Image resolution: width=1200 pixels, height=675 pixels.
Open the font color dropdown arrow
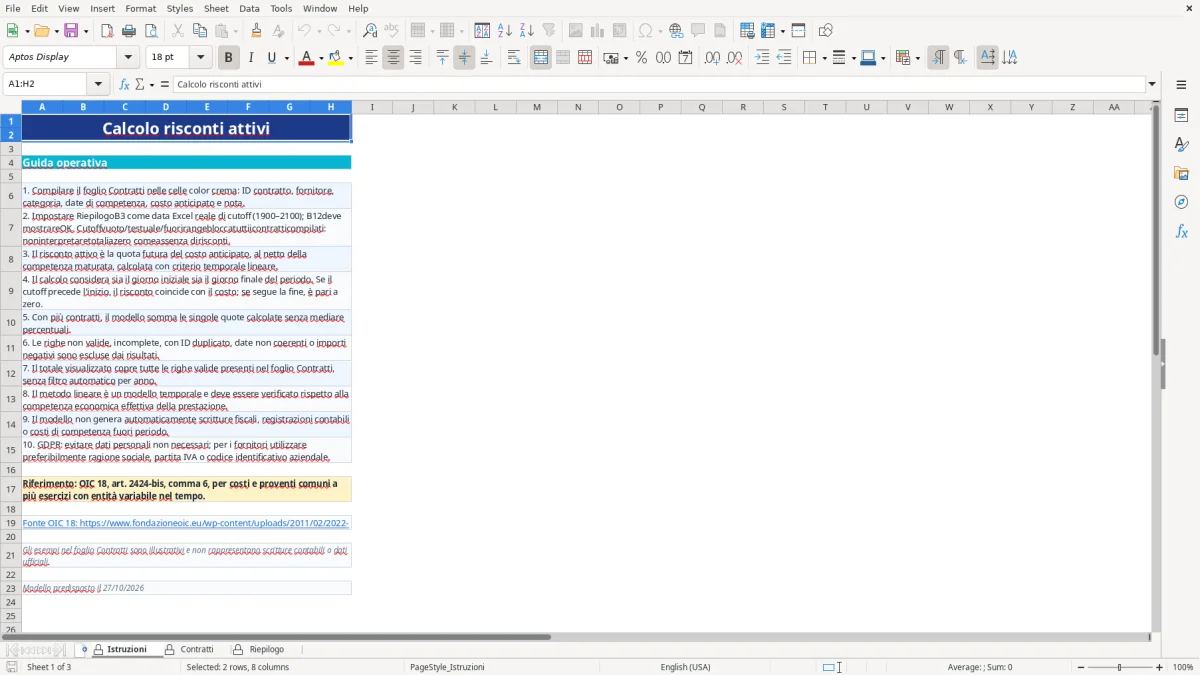point(320,58)
